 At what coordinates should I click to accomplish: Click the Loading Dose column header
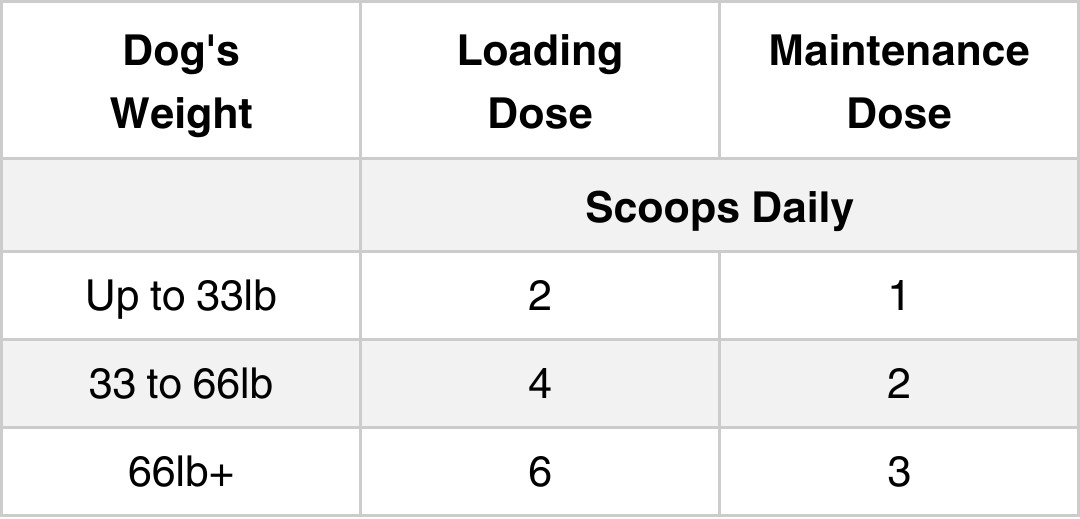[540, 81]
